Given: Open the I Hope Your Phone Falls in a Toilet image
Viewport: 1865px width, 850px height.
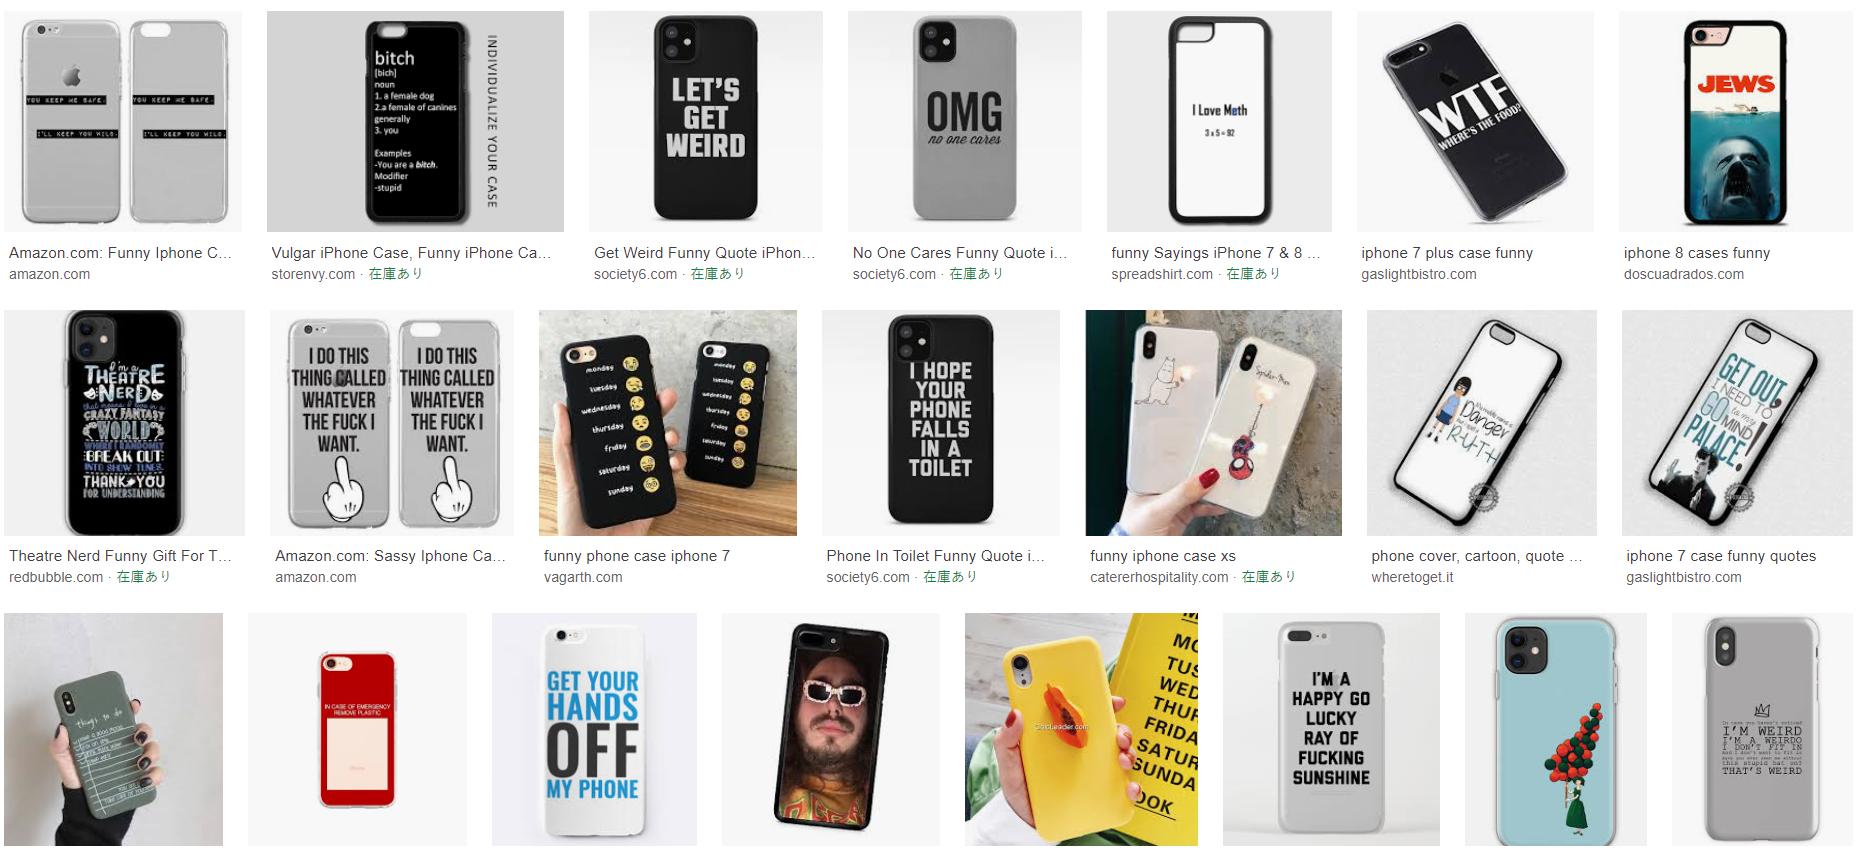Looking at the screenshot, I should coord(940,423).
